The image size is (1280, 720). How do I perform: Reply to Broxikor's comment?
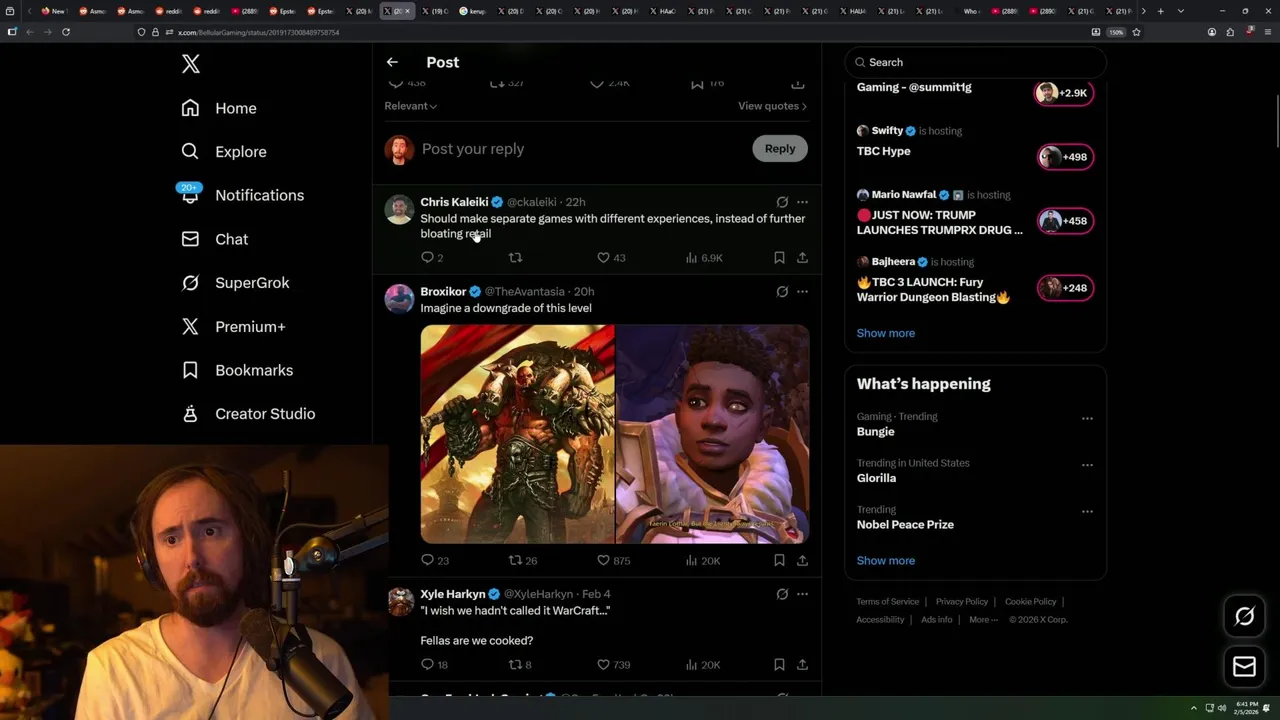tap(435, 561)
